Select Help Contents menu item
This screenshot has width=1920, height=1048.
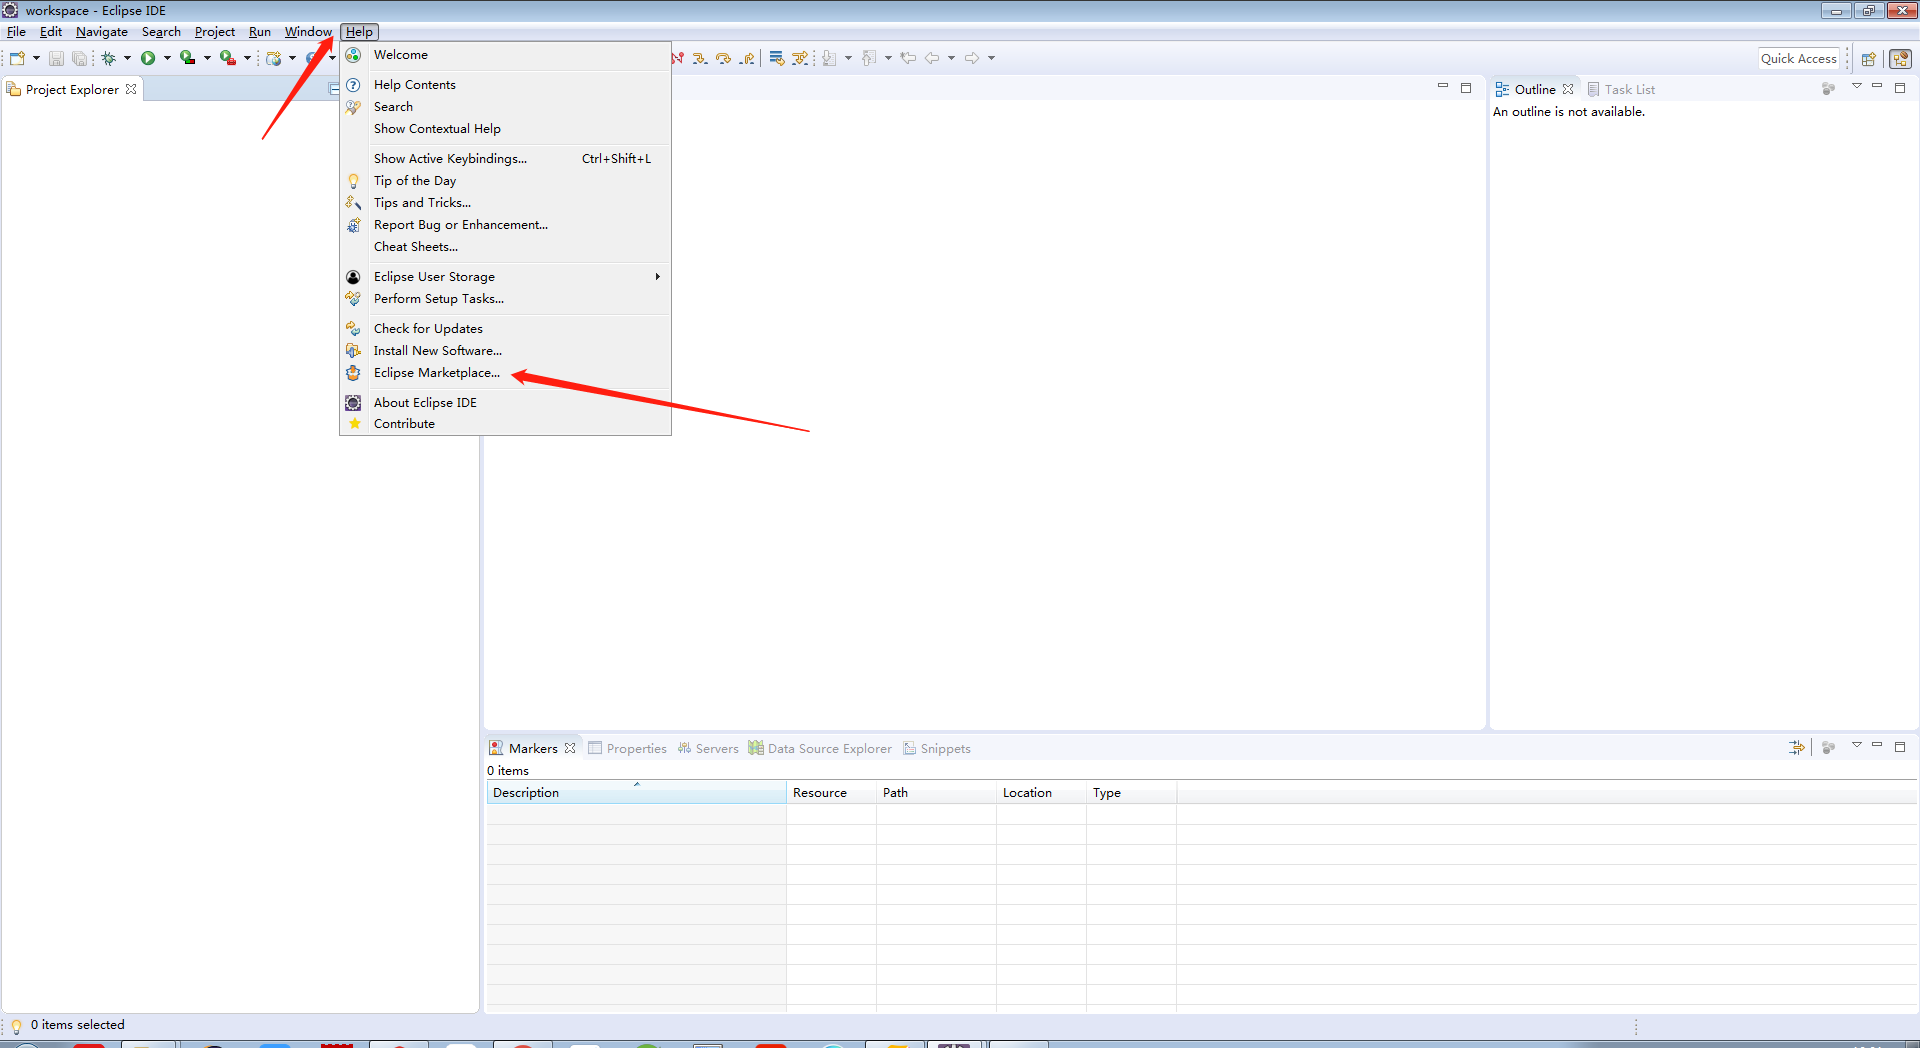point(505,85)
